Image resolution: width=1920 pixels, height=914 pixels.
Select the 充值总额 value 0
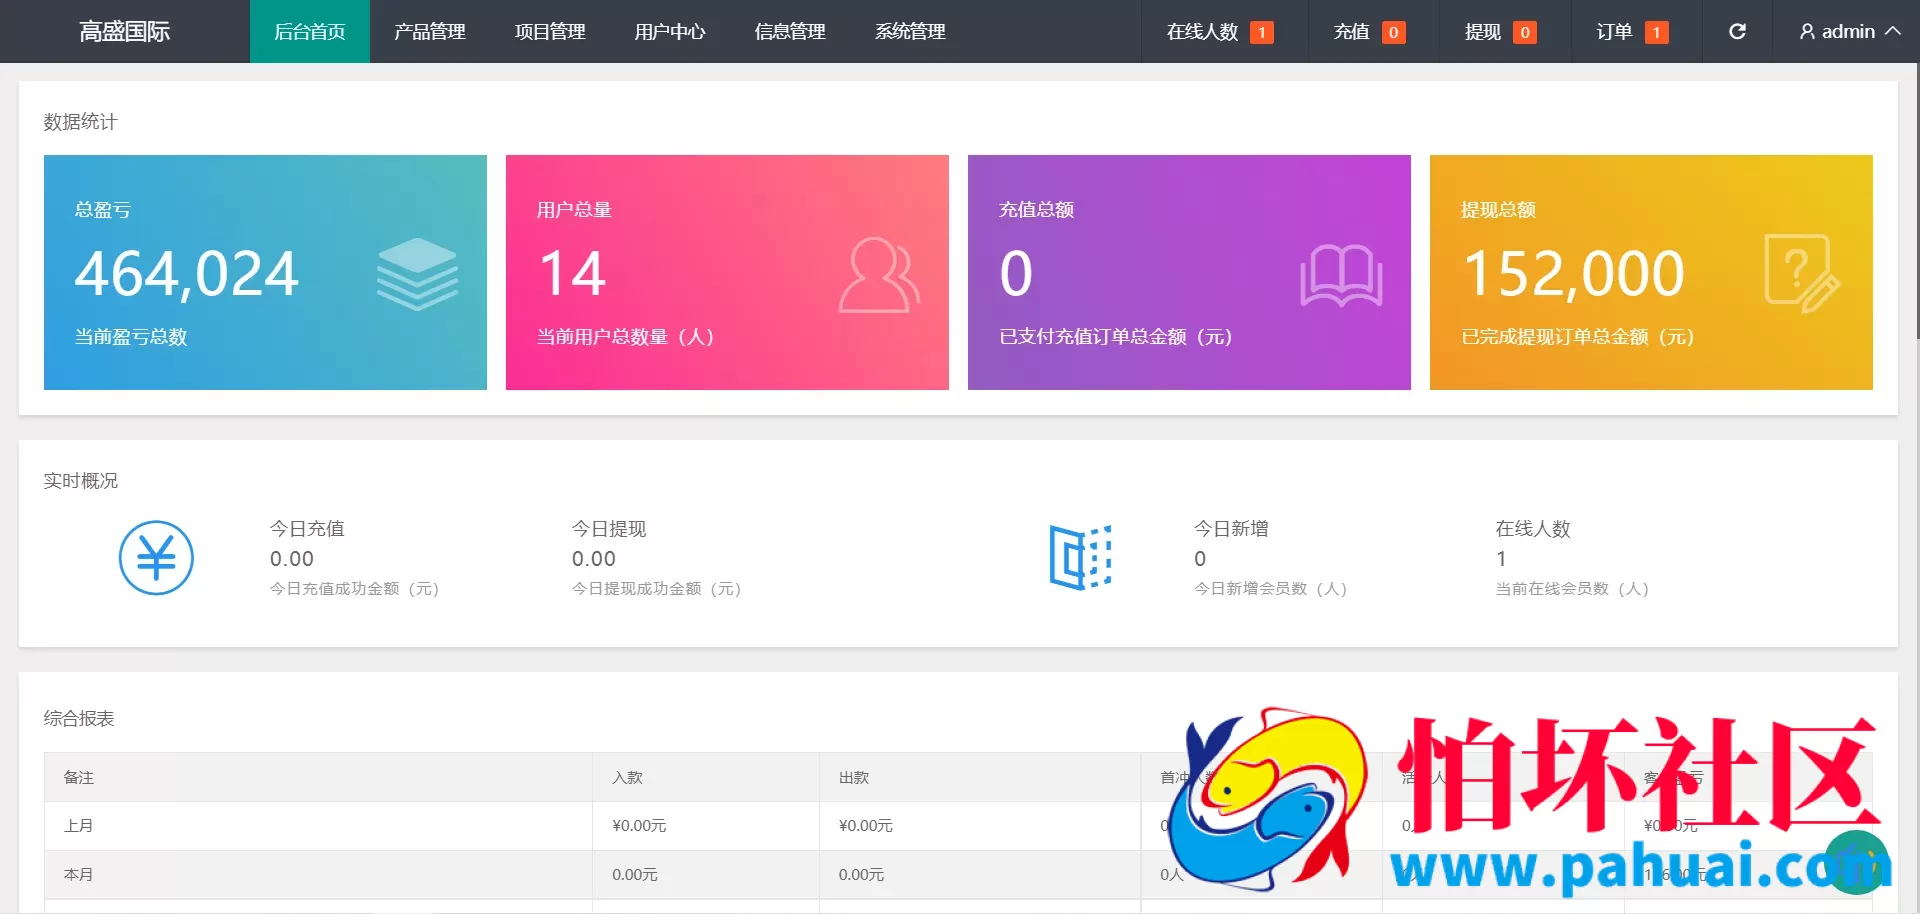[1016, 273]
